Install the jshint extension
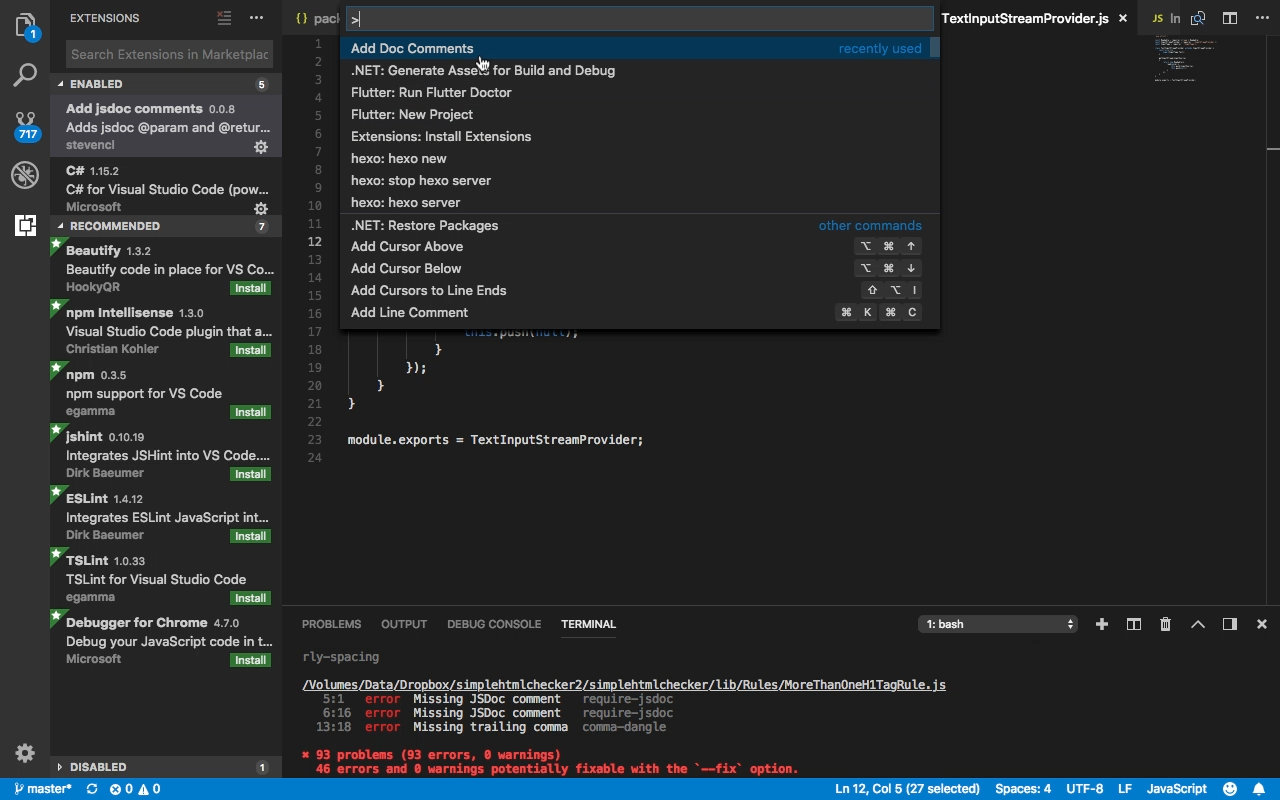1280x800 pixels. (250, 474)
